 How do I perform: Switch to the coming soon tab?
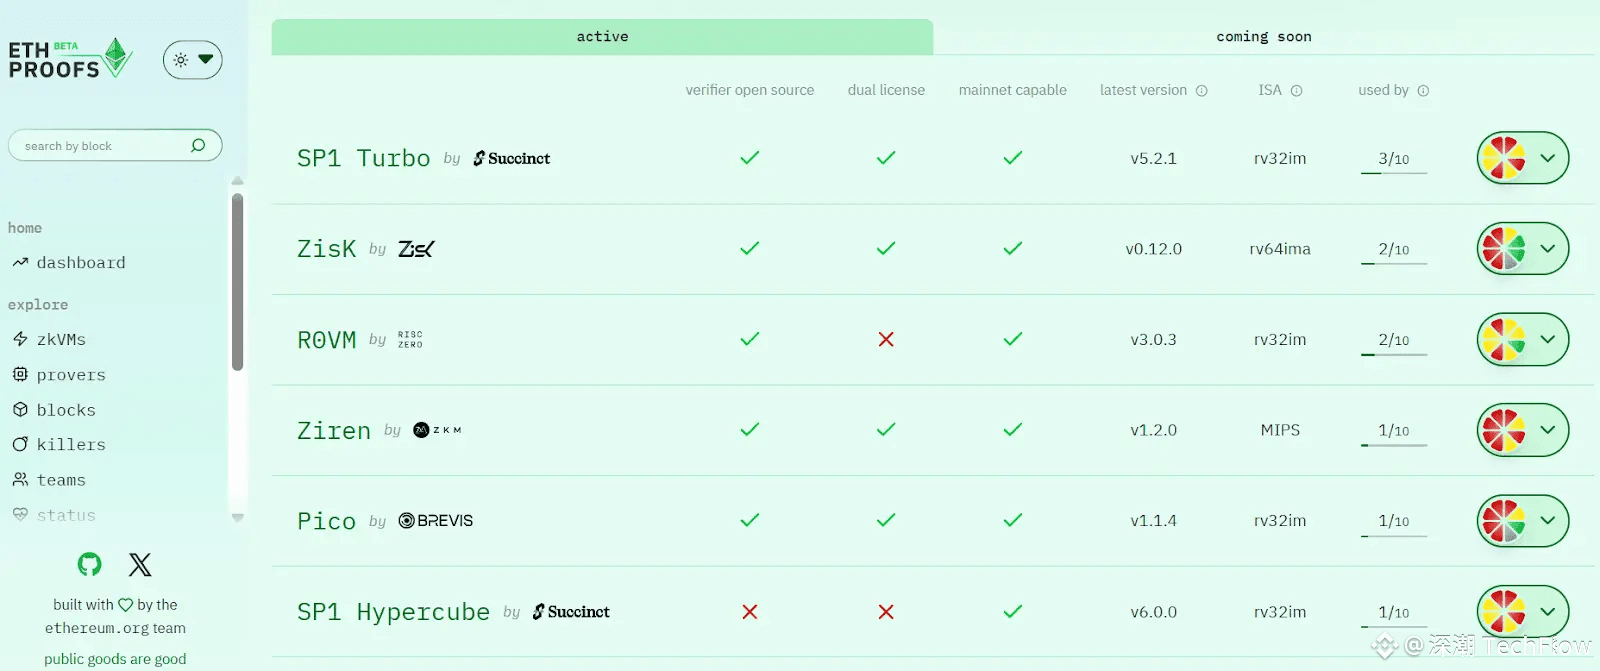(1263, 37)
